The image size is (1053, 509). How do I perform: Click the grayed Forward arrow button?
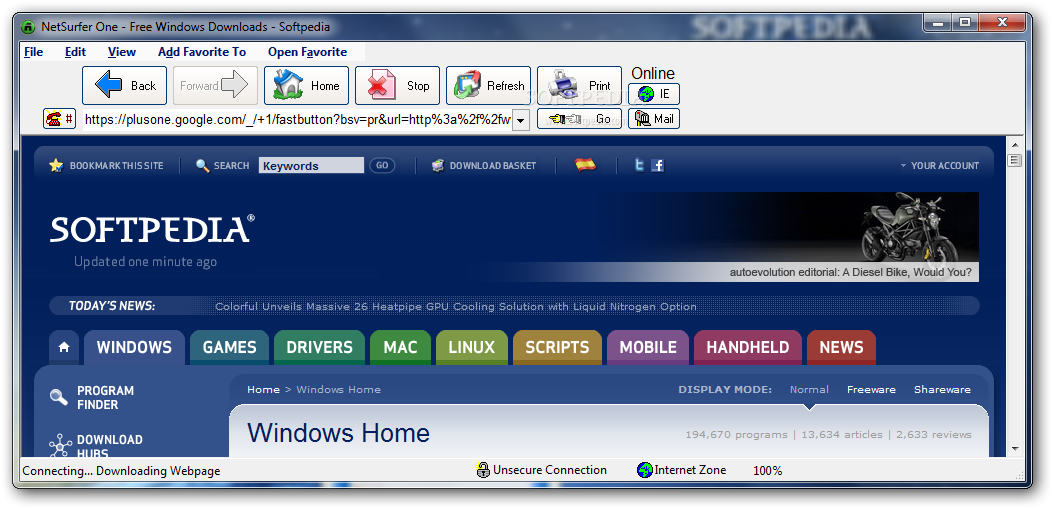[215, 85]
